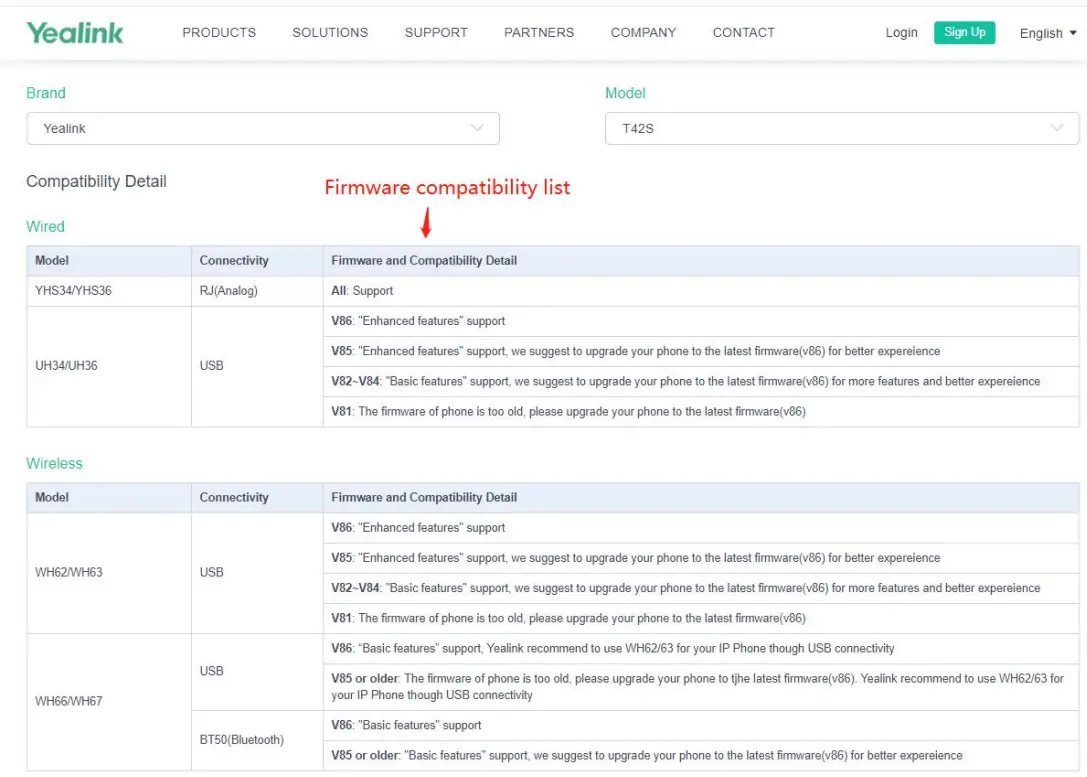This screenshot has width=1087, height=777.
Task: Click the Yealink logo
Action: coord(75,33)
